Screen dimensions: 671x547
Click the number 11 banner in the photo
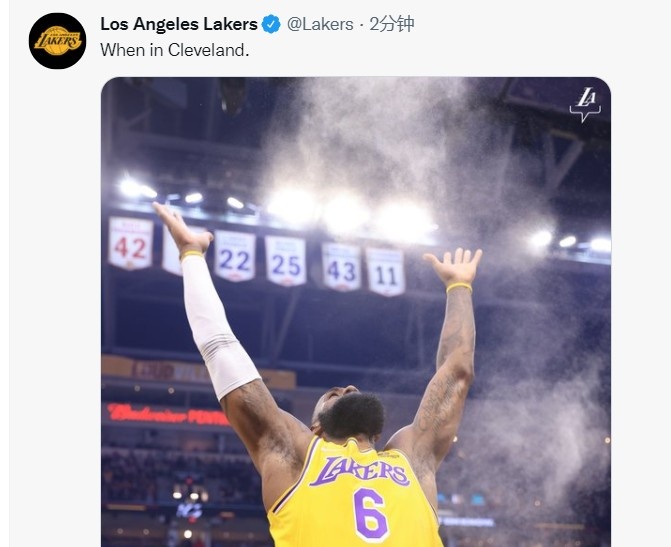pos(386,272)
